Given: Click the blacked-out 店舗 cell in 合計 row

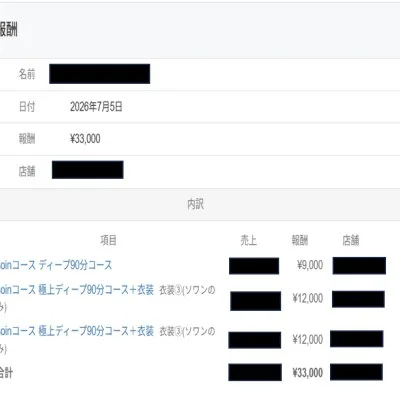Looking at the screenshot, I should [x=356, y=372].
